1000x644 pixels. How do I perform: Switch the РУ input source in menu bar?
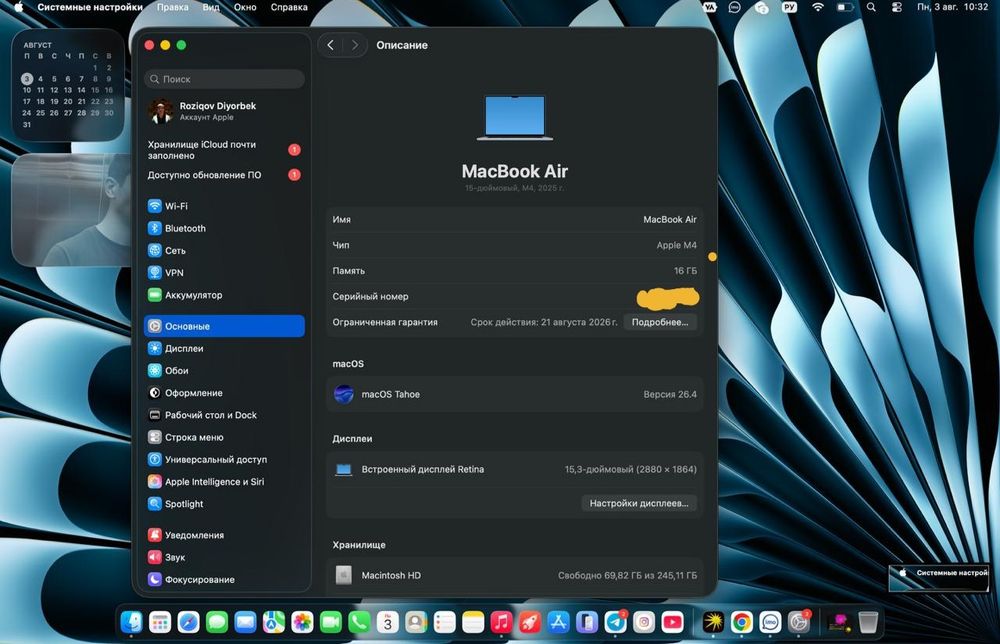coord(790,7)
